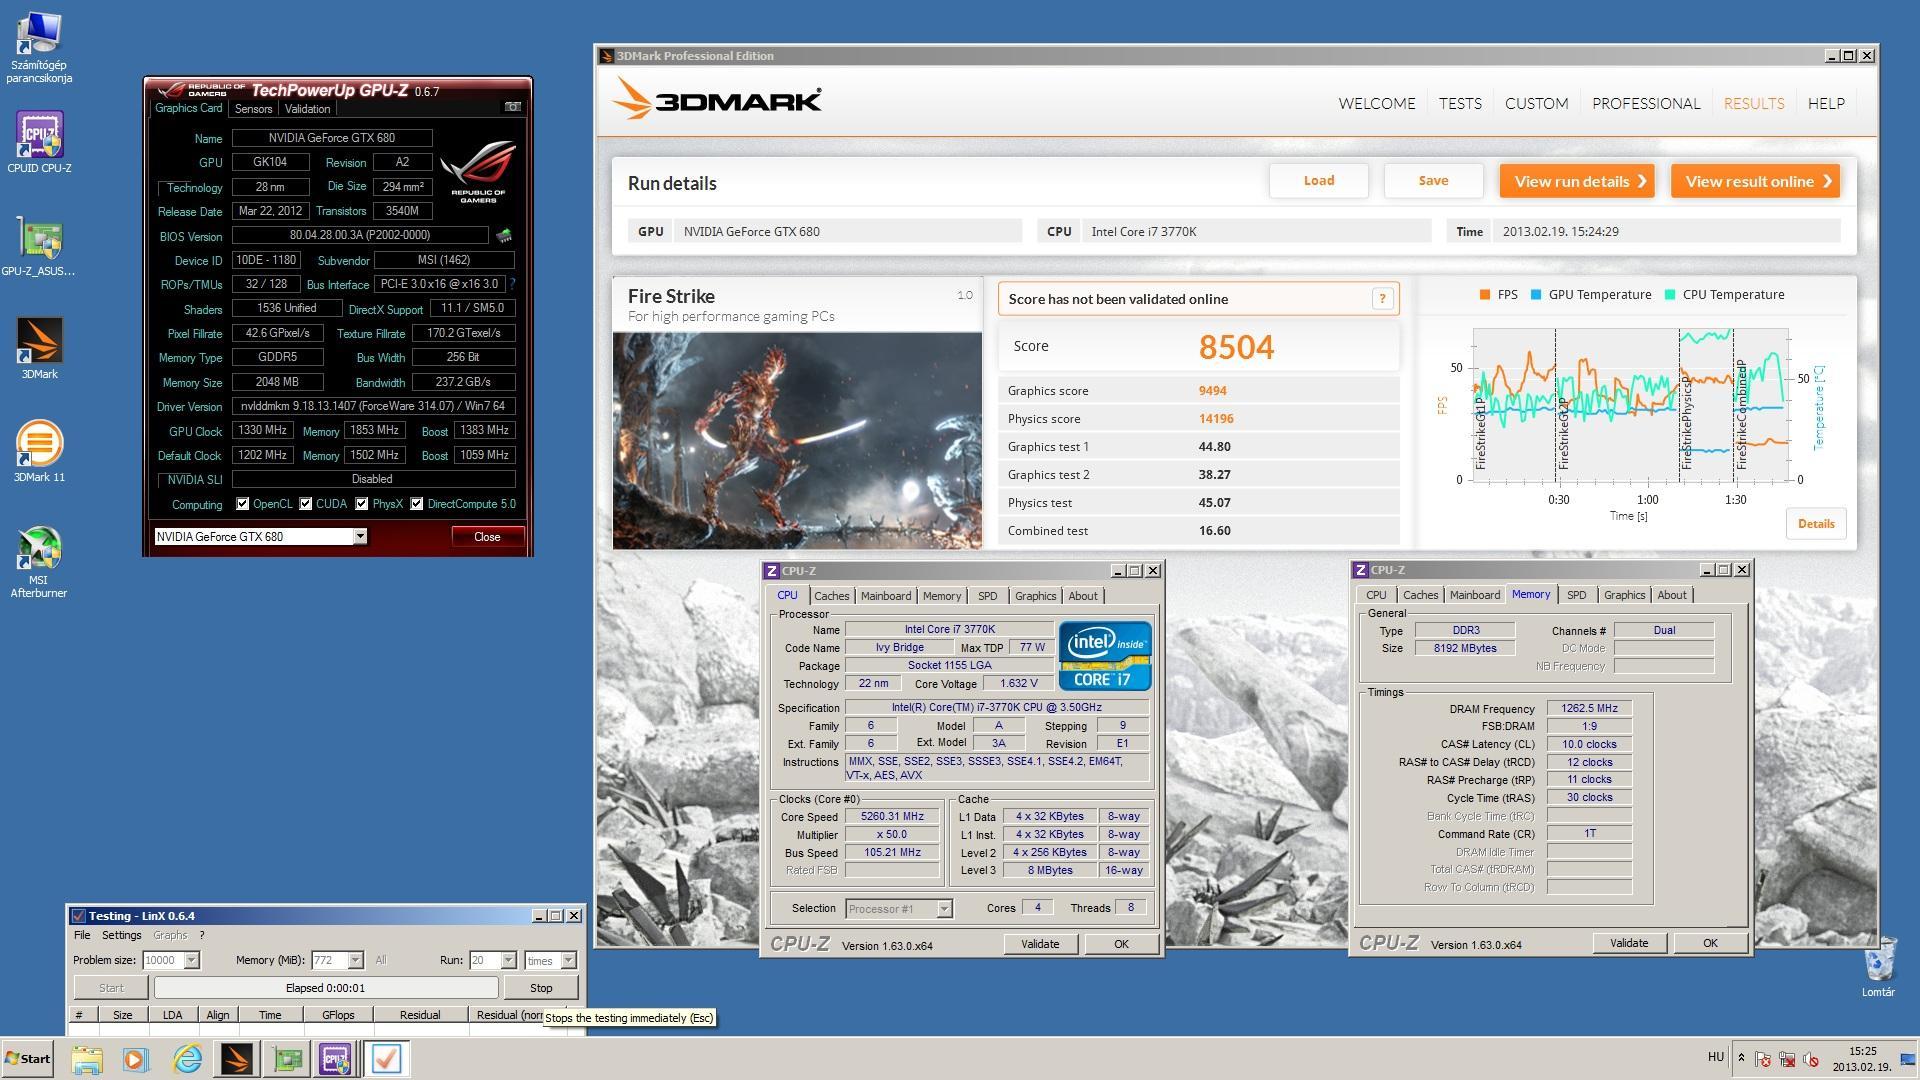Click View run details button
The height and width of the screenshot is (1080, 1920).
1577,181
